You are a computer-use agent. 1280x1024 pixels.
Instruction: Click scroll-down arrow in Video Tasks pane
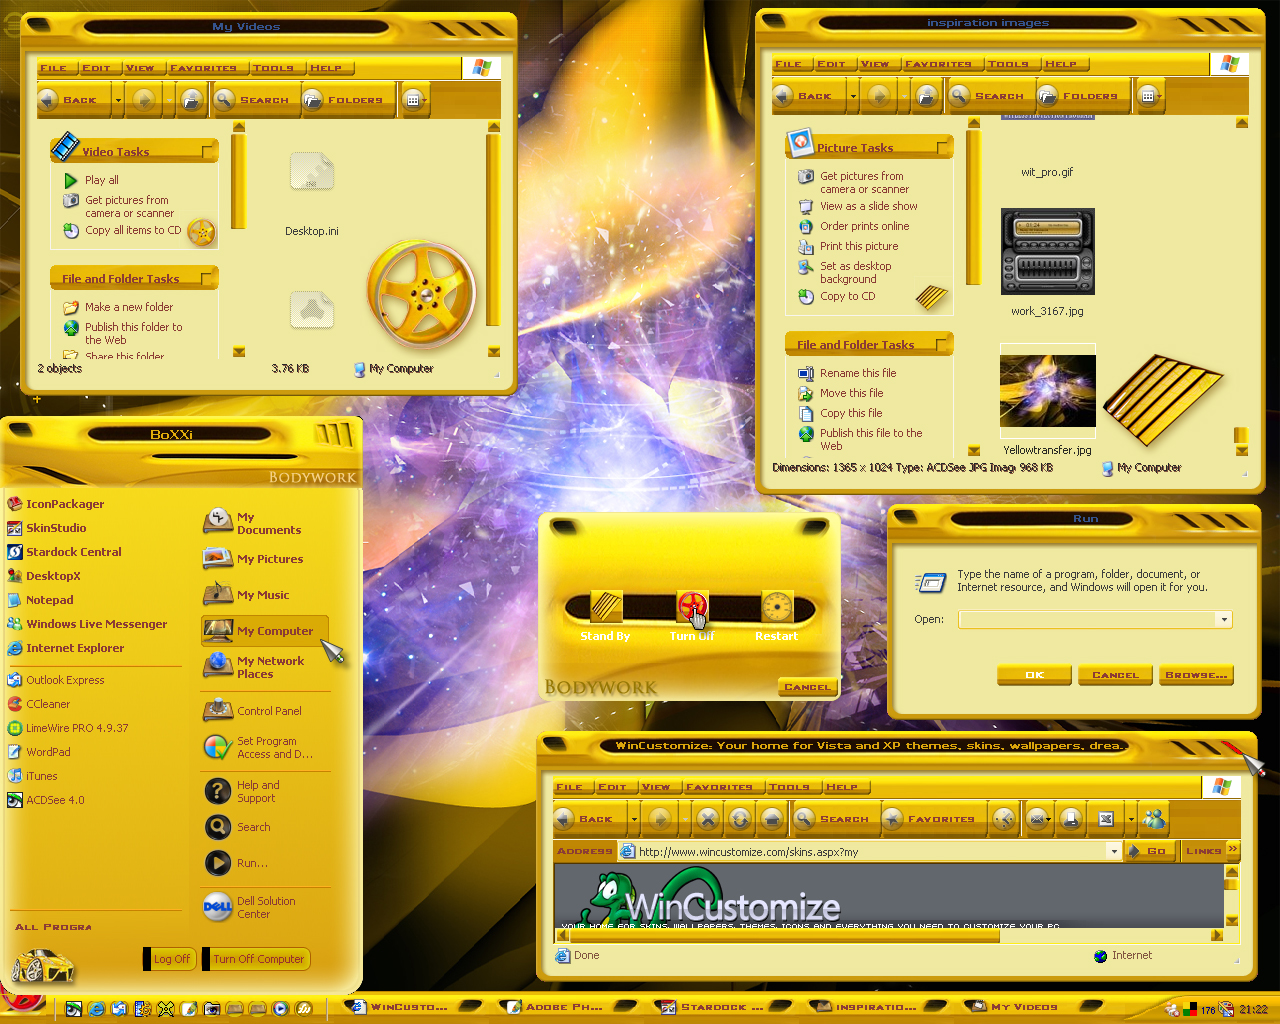pyautogui.click(x=239, y=351)
